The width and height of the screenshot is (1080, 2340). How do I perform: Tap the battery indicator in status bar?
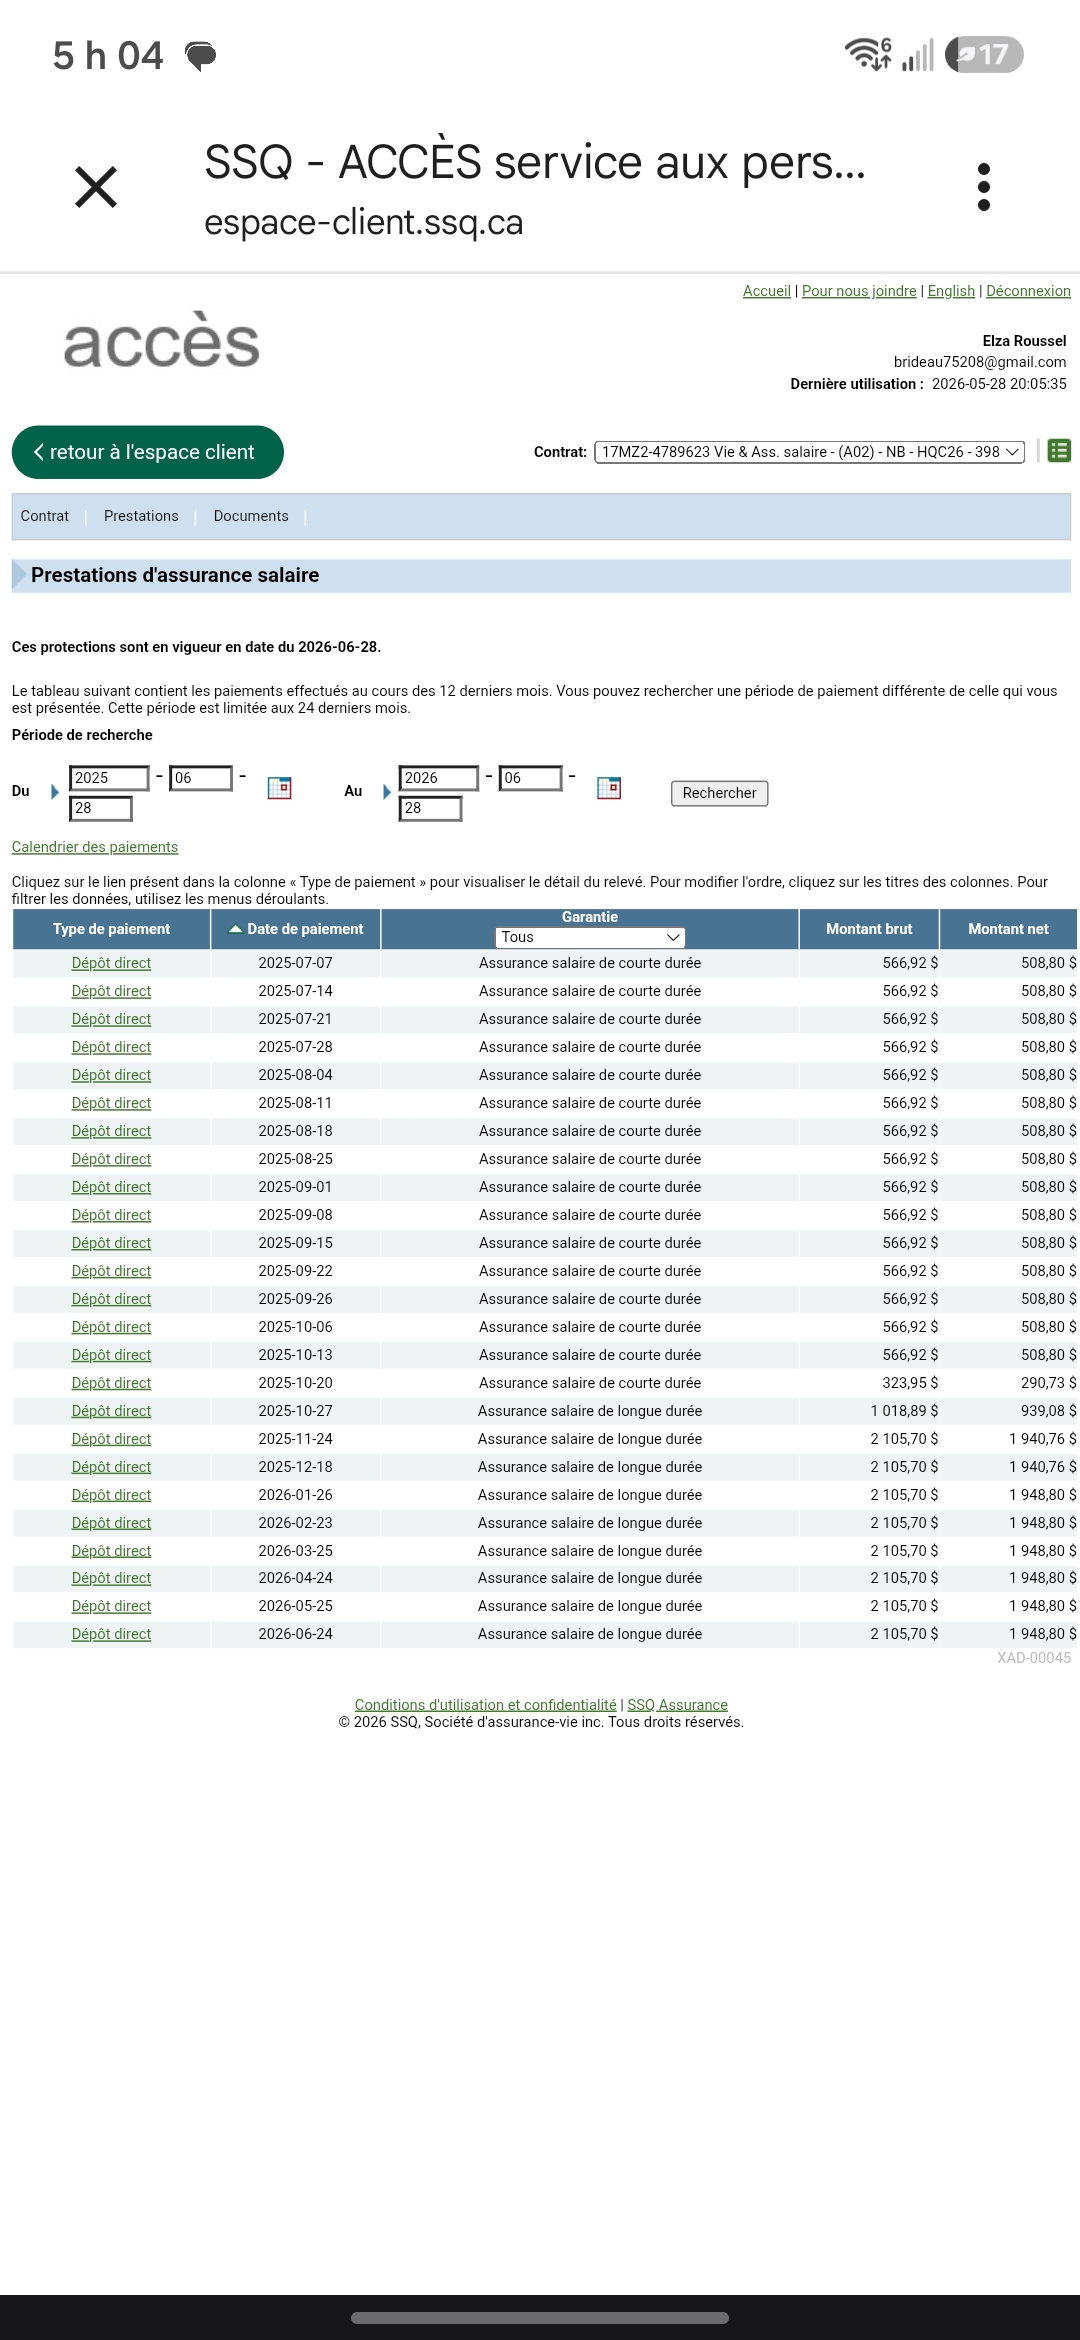(984, 54)
